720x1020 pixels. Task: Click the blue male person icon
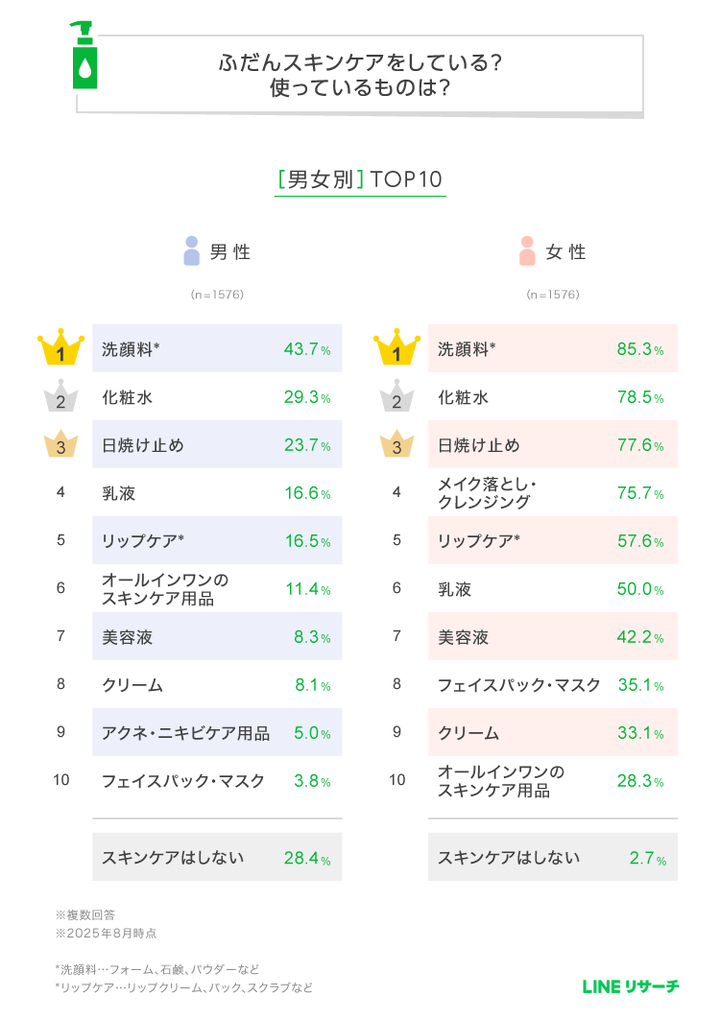pos(192,251)
